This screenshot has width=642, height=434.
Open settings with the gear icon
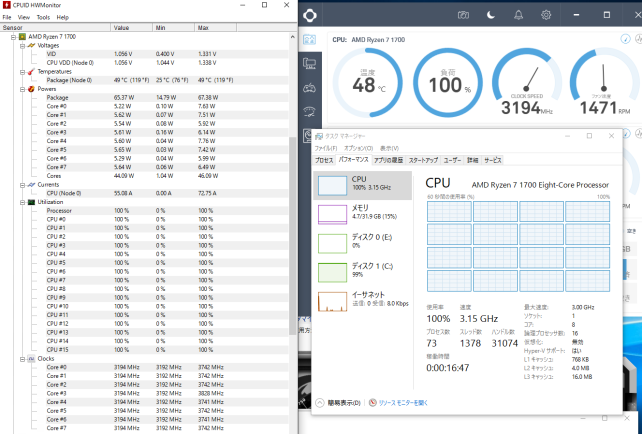click(545, 16)
